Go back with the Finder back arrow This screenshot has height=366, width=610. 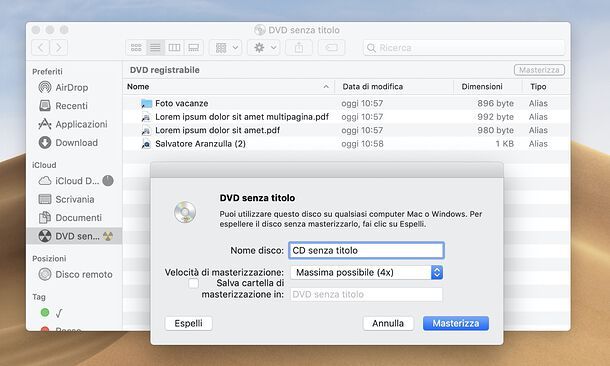[x=41, y=47]
